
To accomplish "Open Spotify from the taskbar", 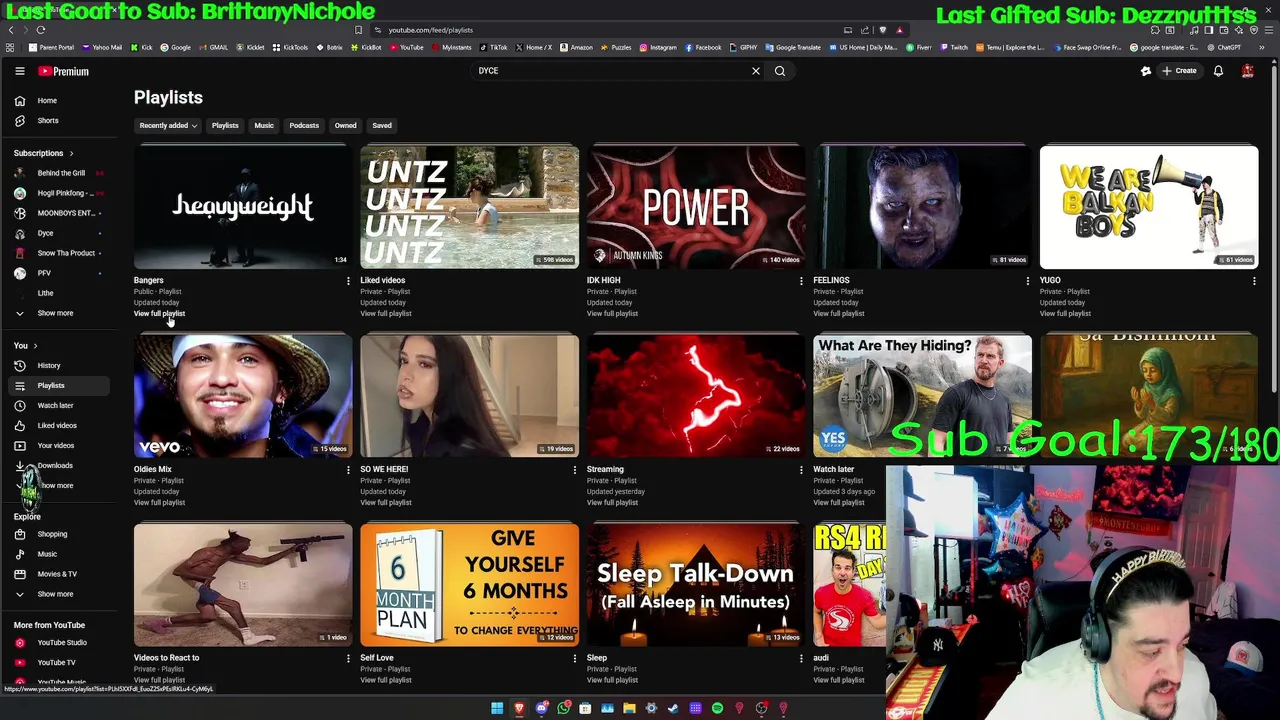I will point(717,708).
